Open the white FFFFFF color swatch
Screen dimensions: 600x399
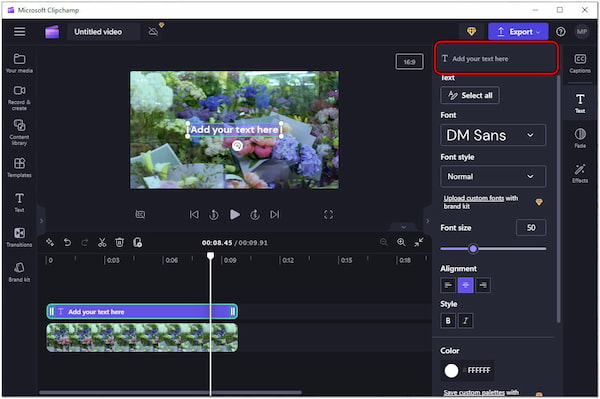(451, 370)
